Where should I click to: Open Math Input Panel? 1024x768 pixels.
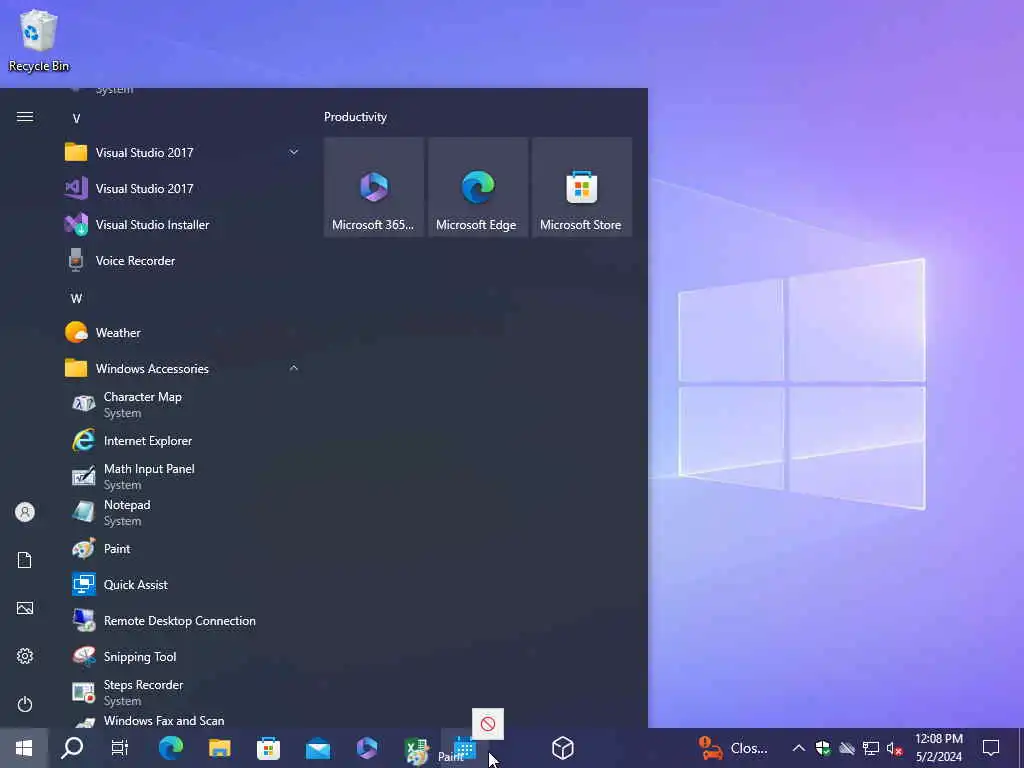[x=182, y=477]
